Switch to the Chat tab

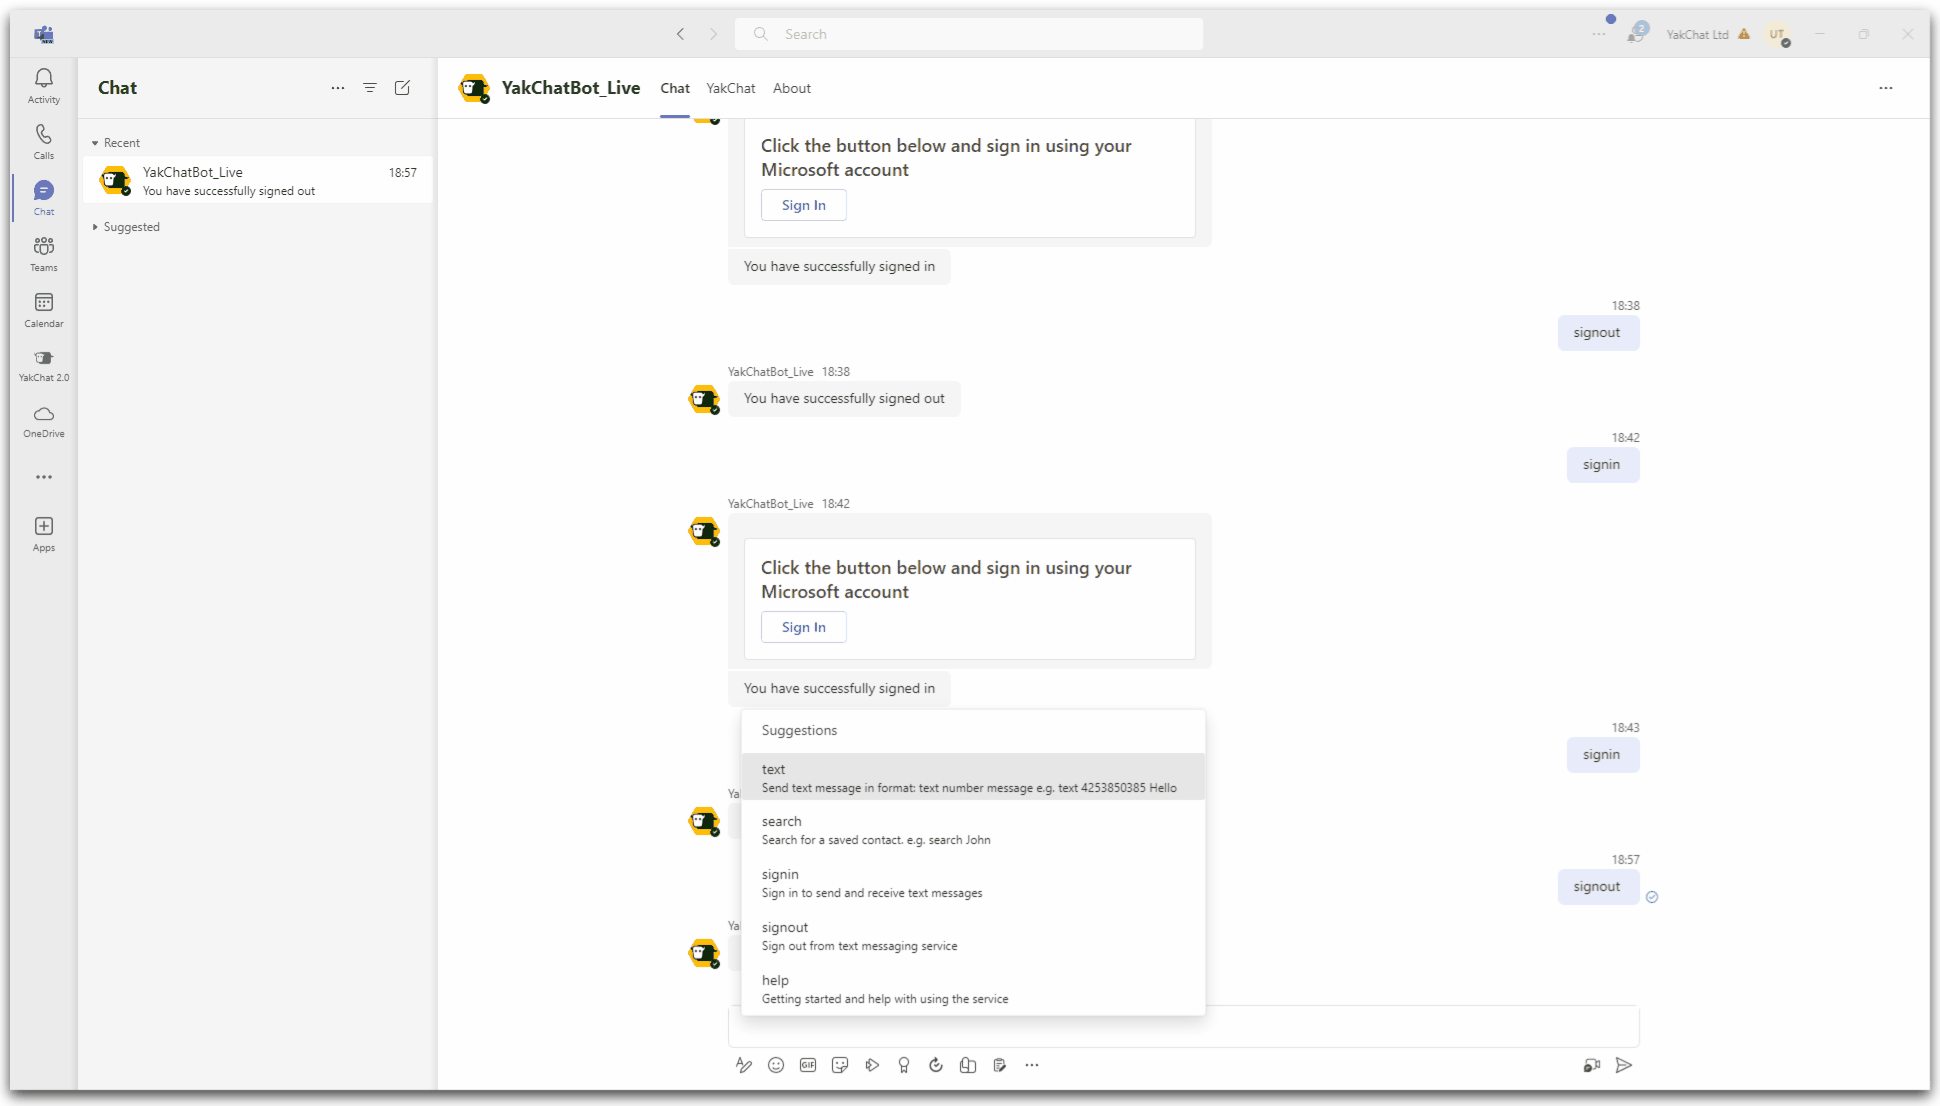675,88
